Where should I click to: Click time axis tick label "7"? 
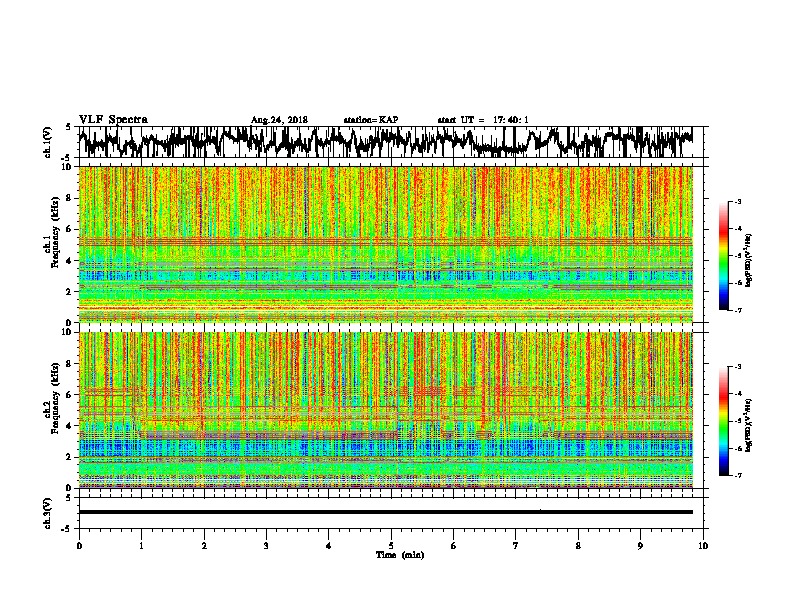click(516, 546)
